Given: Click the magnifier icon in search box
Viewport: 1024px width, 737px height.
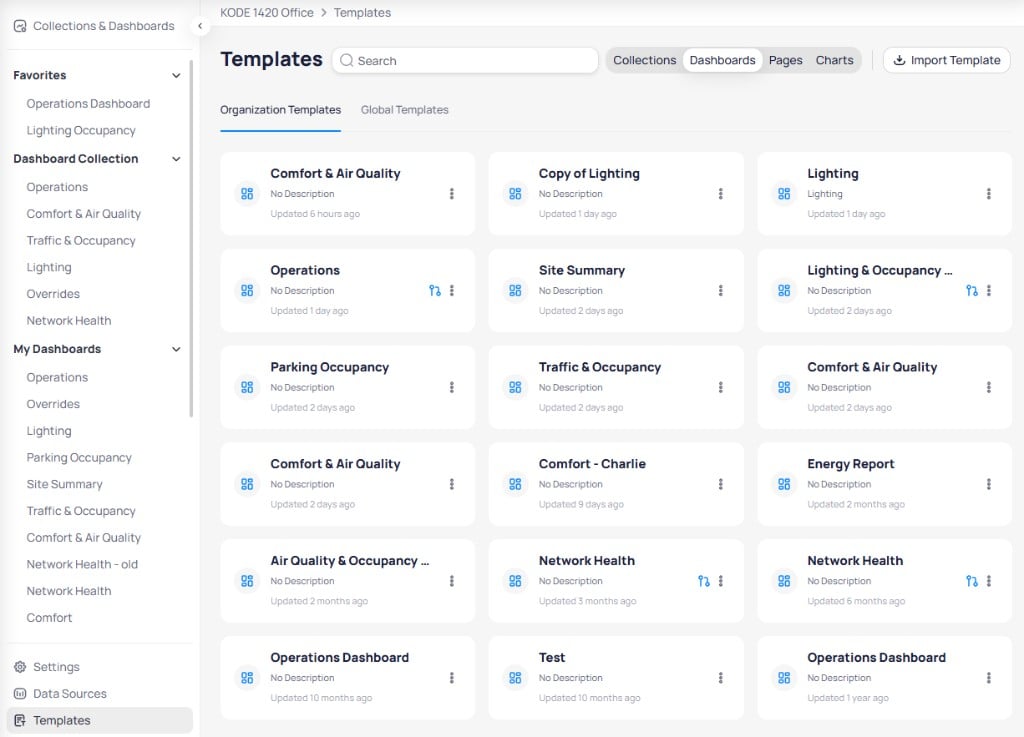Looking at the screenshot, I should tap(347, 60).
